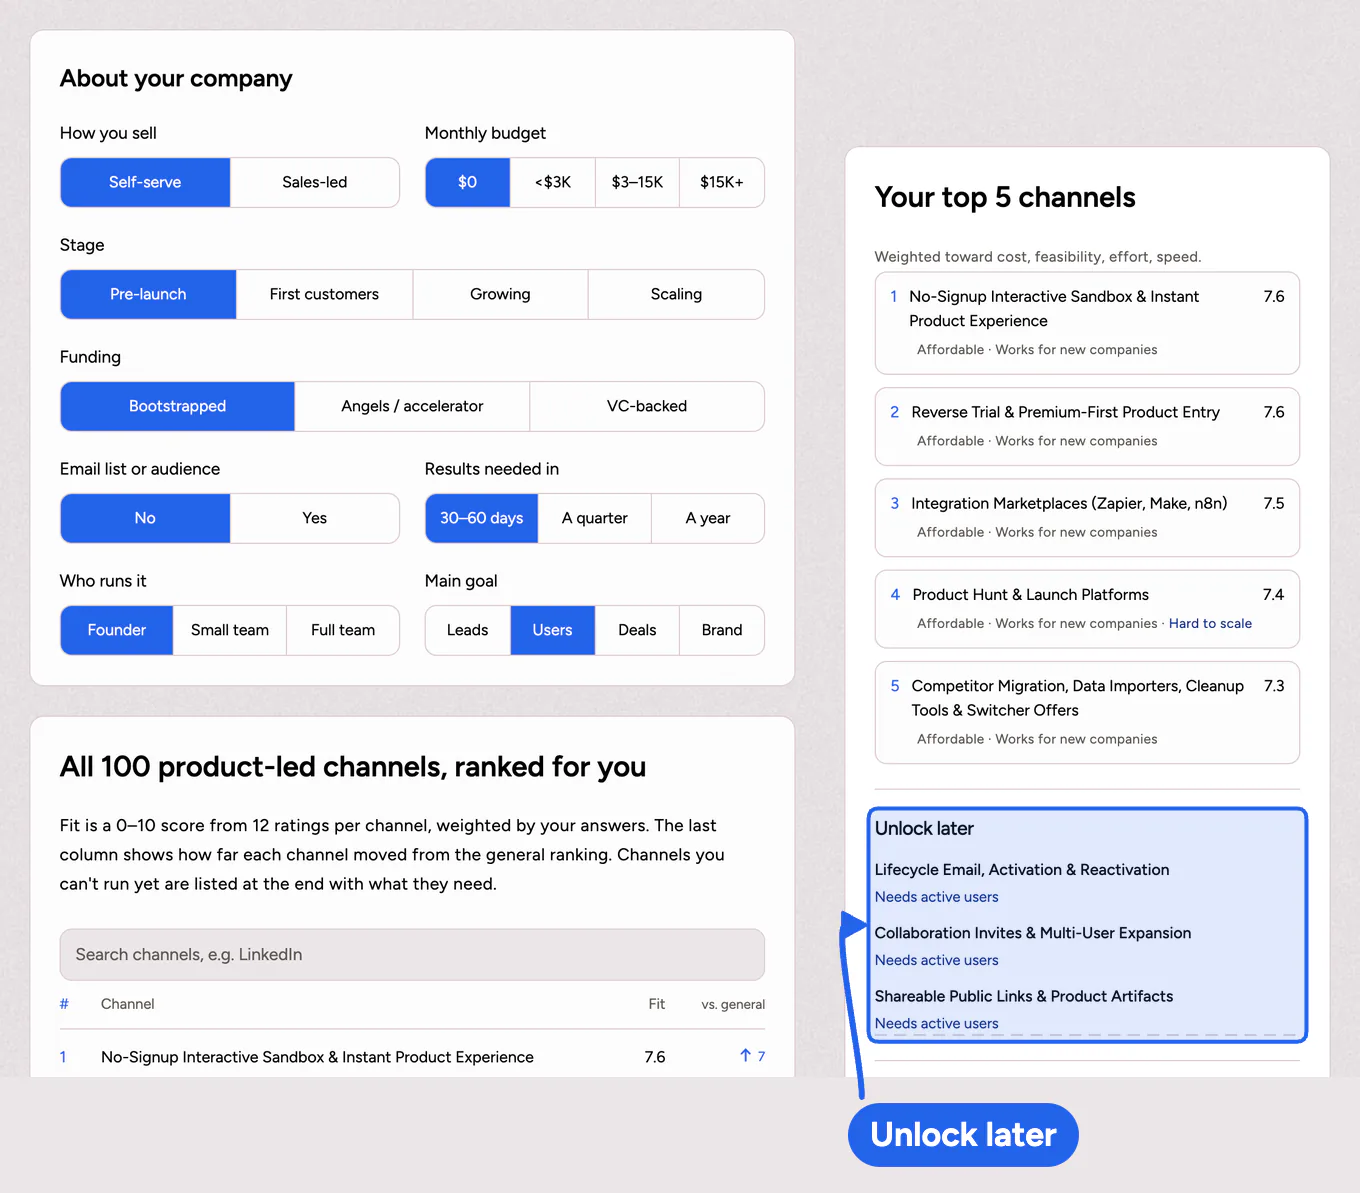Choose Founder under Who runs it
1360x1193 pixels.
coord(117,630)
